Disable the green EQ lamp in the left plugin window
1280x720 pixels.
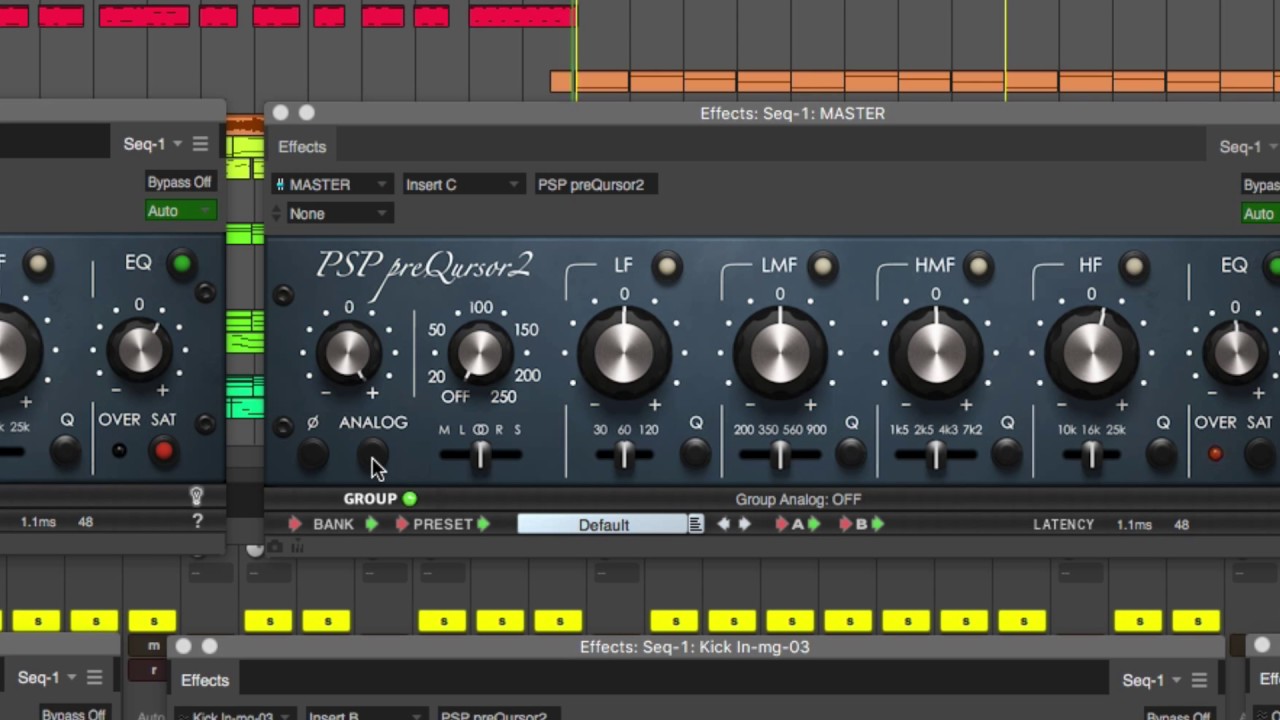click(x=182, y=264)
